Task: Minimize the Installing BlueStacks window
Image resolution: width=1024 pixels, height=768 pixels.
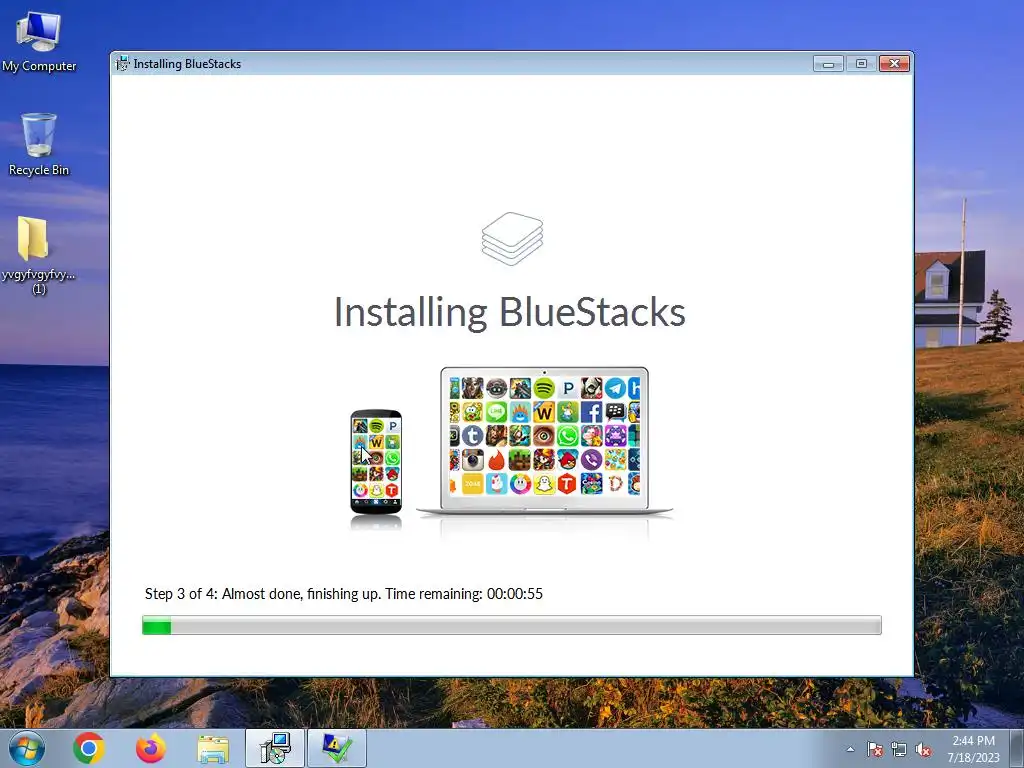Action: coord(828,63)
